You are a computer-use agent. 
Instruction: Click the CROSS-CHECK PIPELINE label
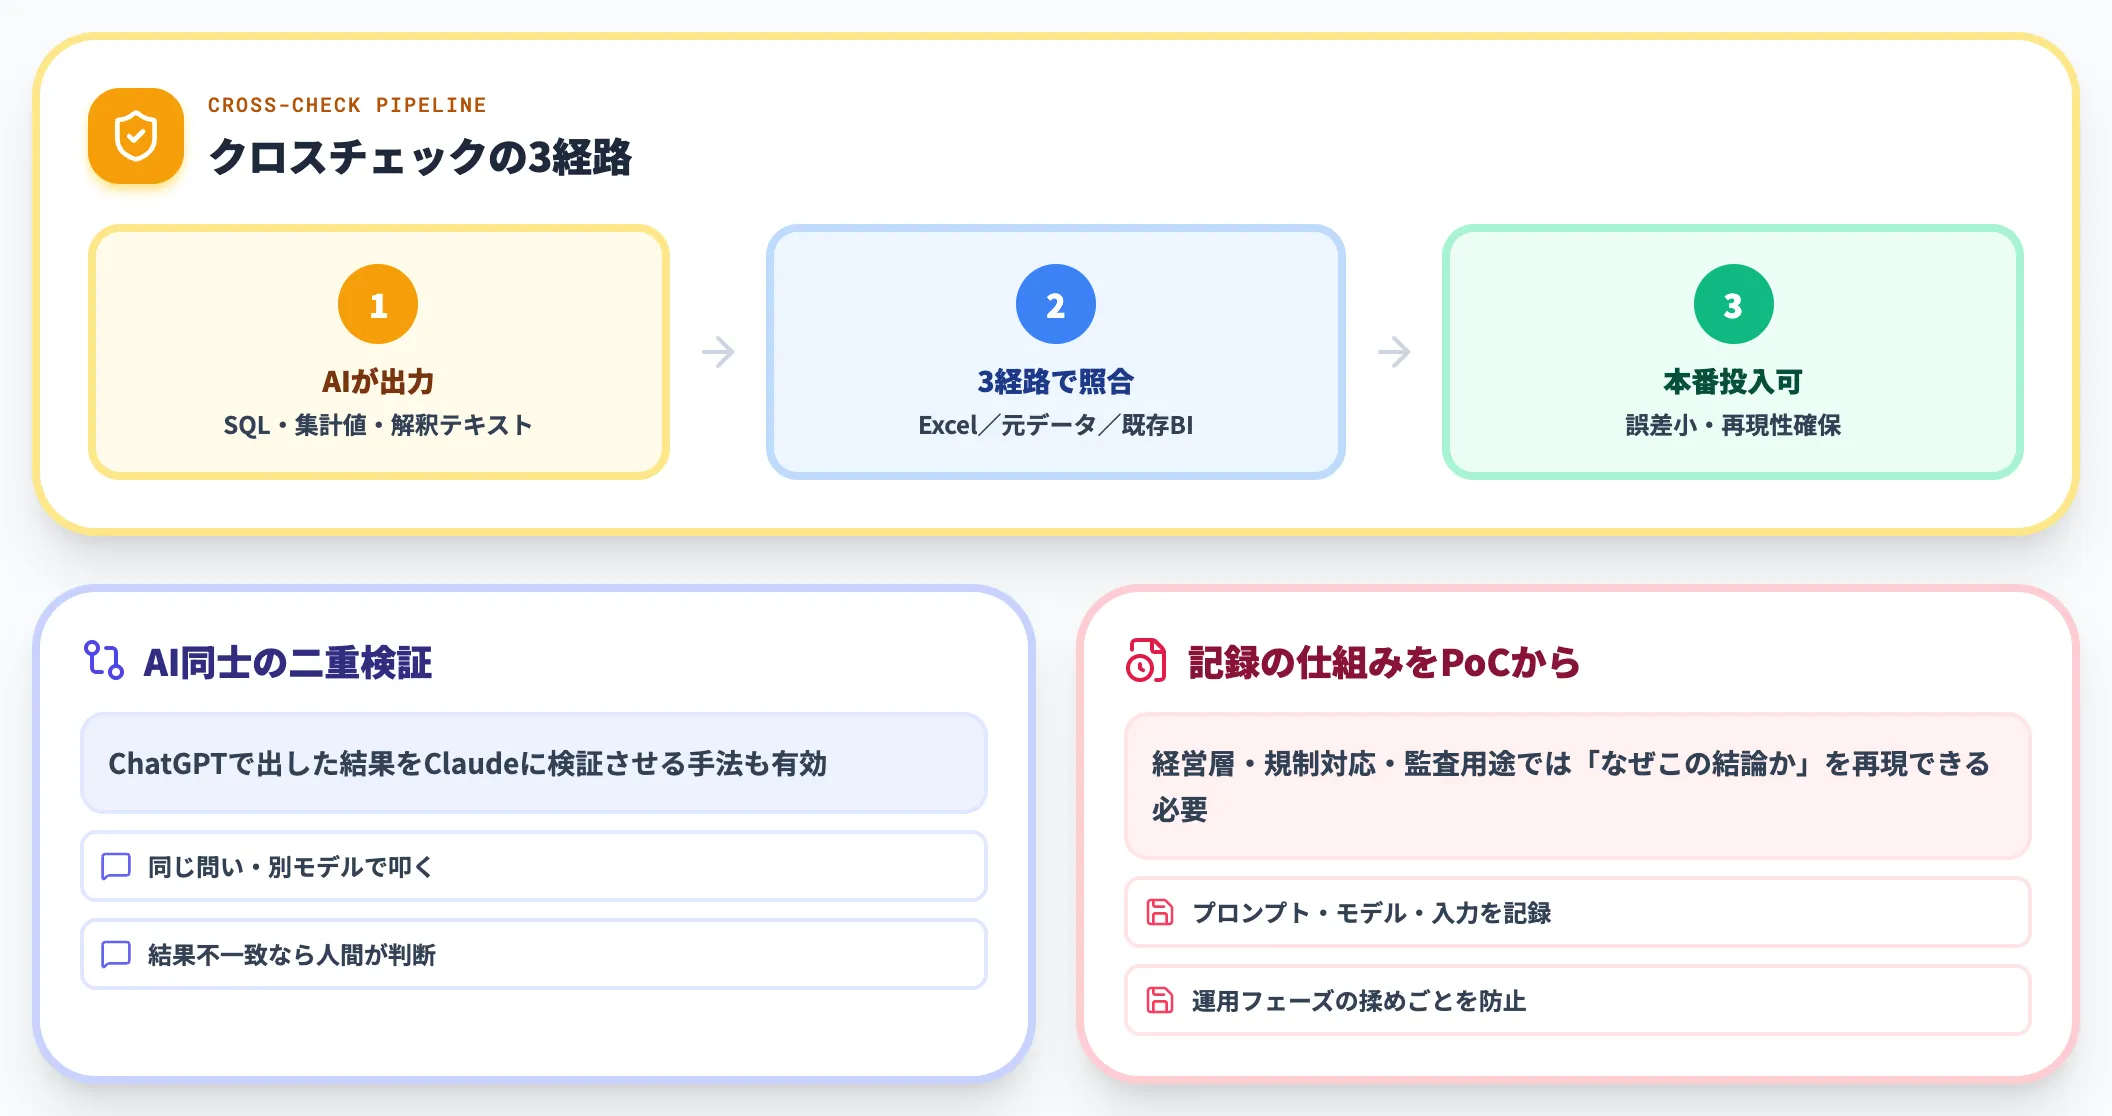347,105
